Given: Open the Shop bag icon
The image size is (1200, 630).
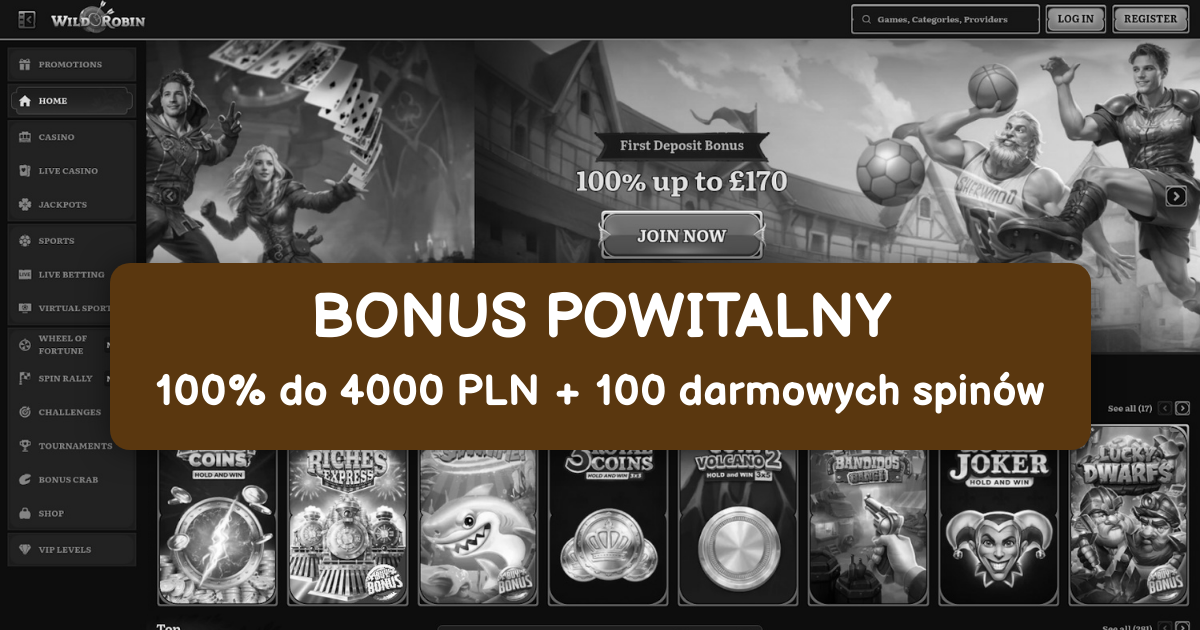Looking at the screenshot, I should (x=25, y=514).
